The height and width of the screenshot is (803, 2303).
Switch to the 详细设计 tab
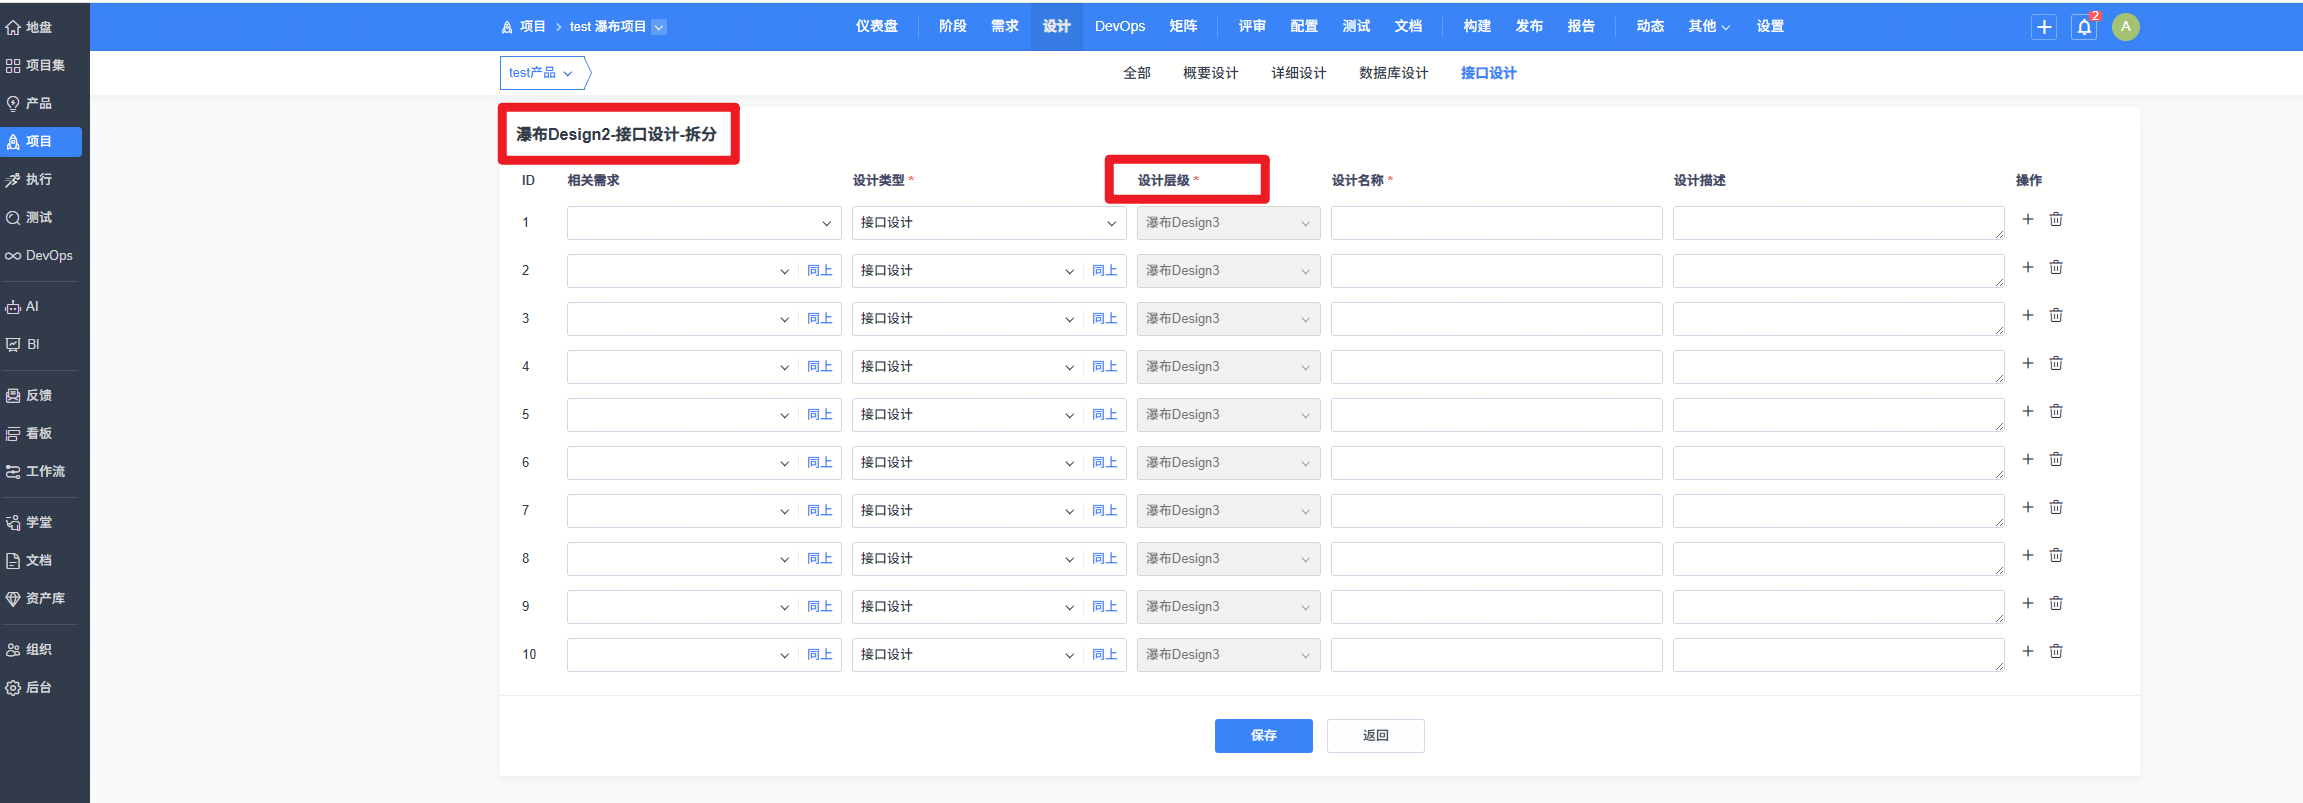point(1298,73)
